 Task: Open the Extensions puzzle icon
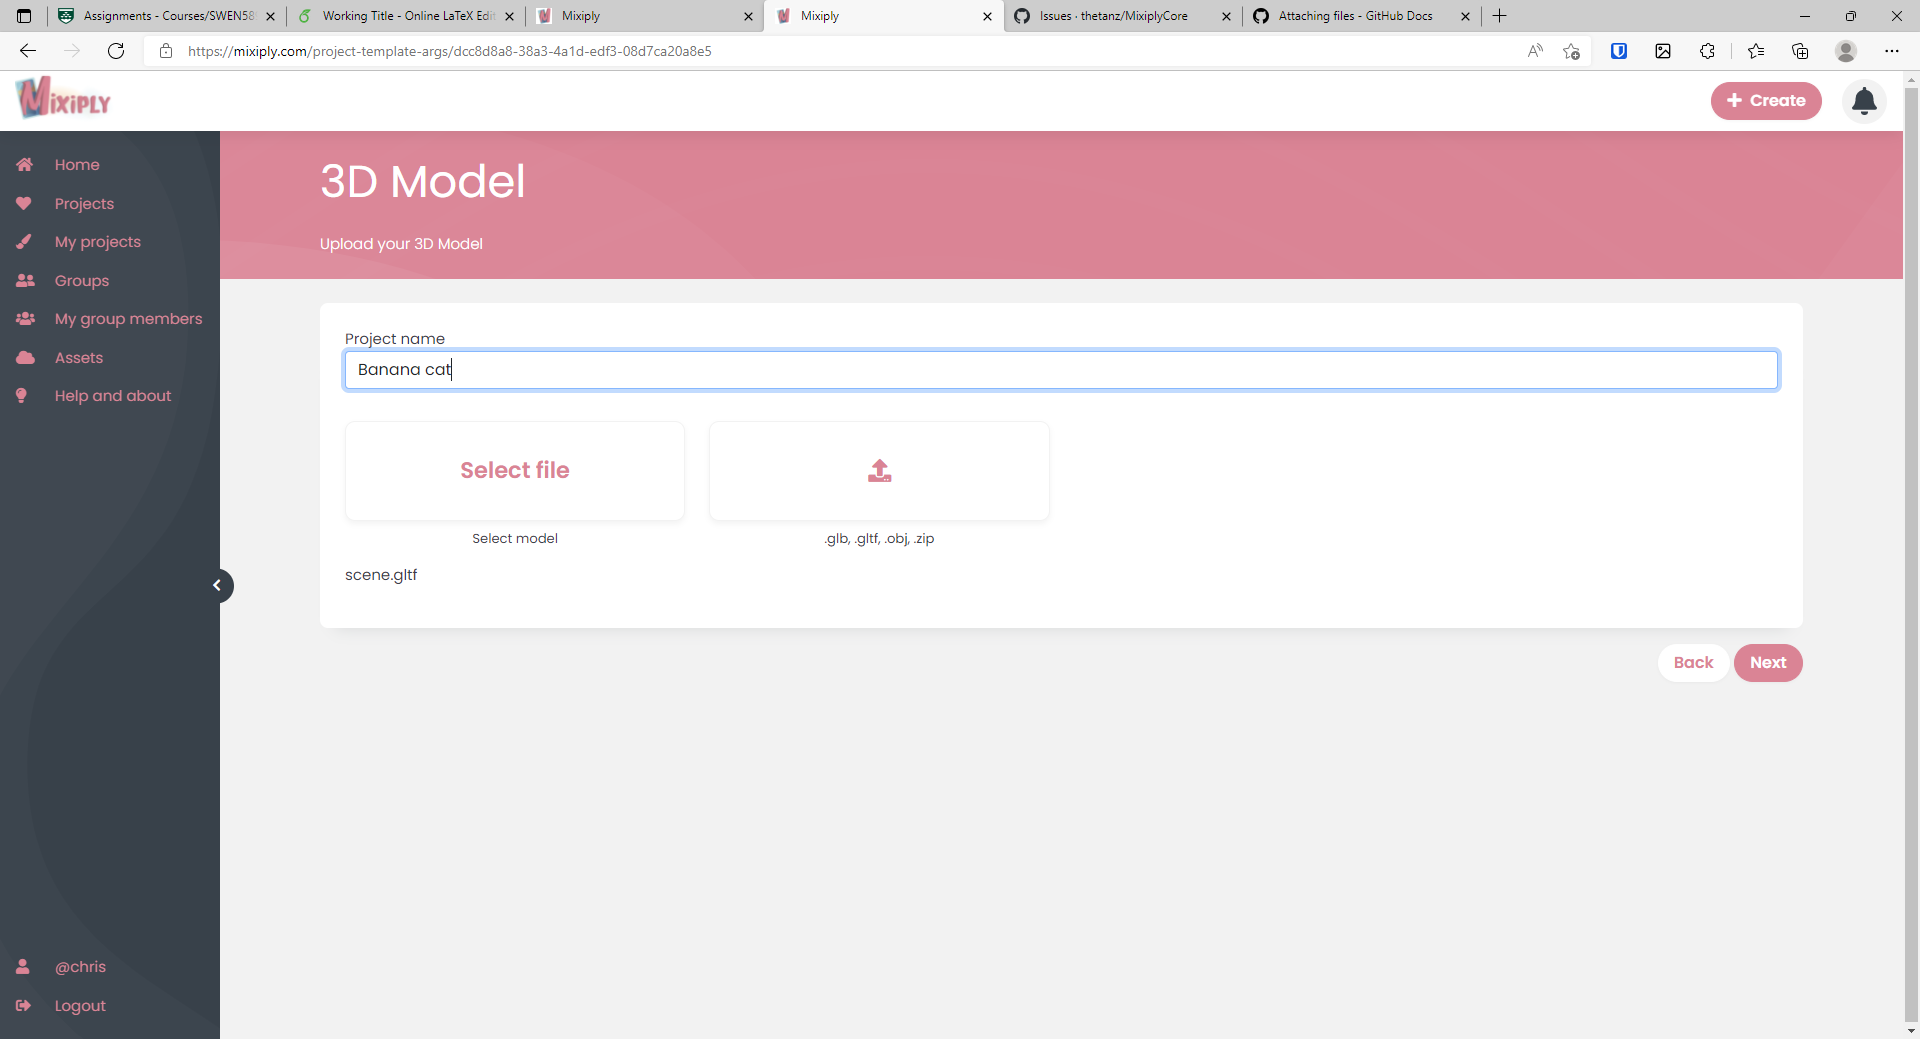(1707, 51)
